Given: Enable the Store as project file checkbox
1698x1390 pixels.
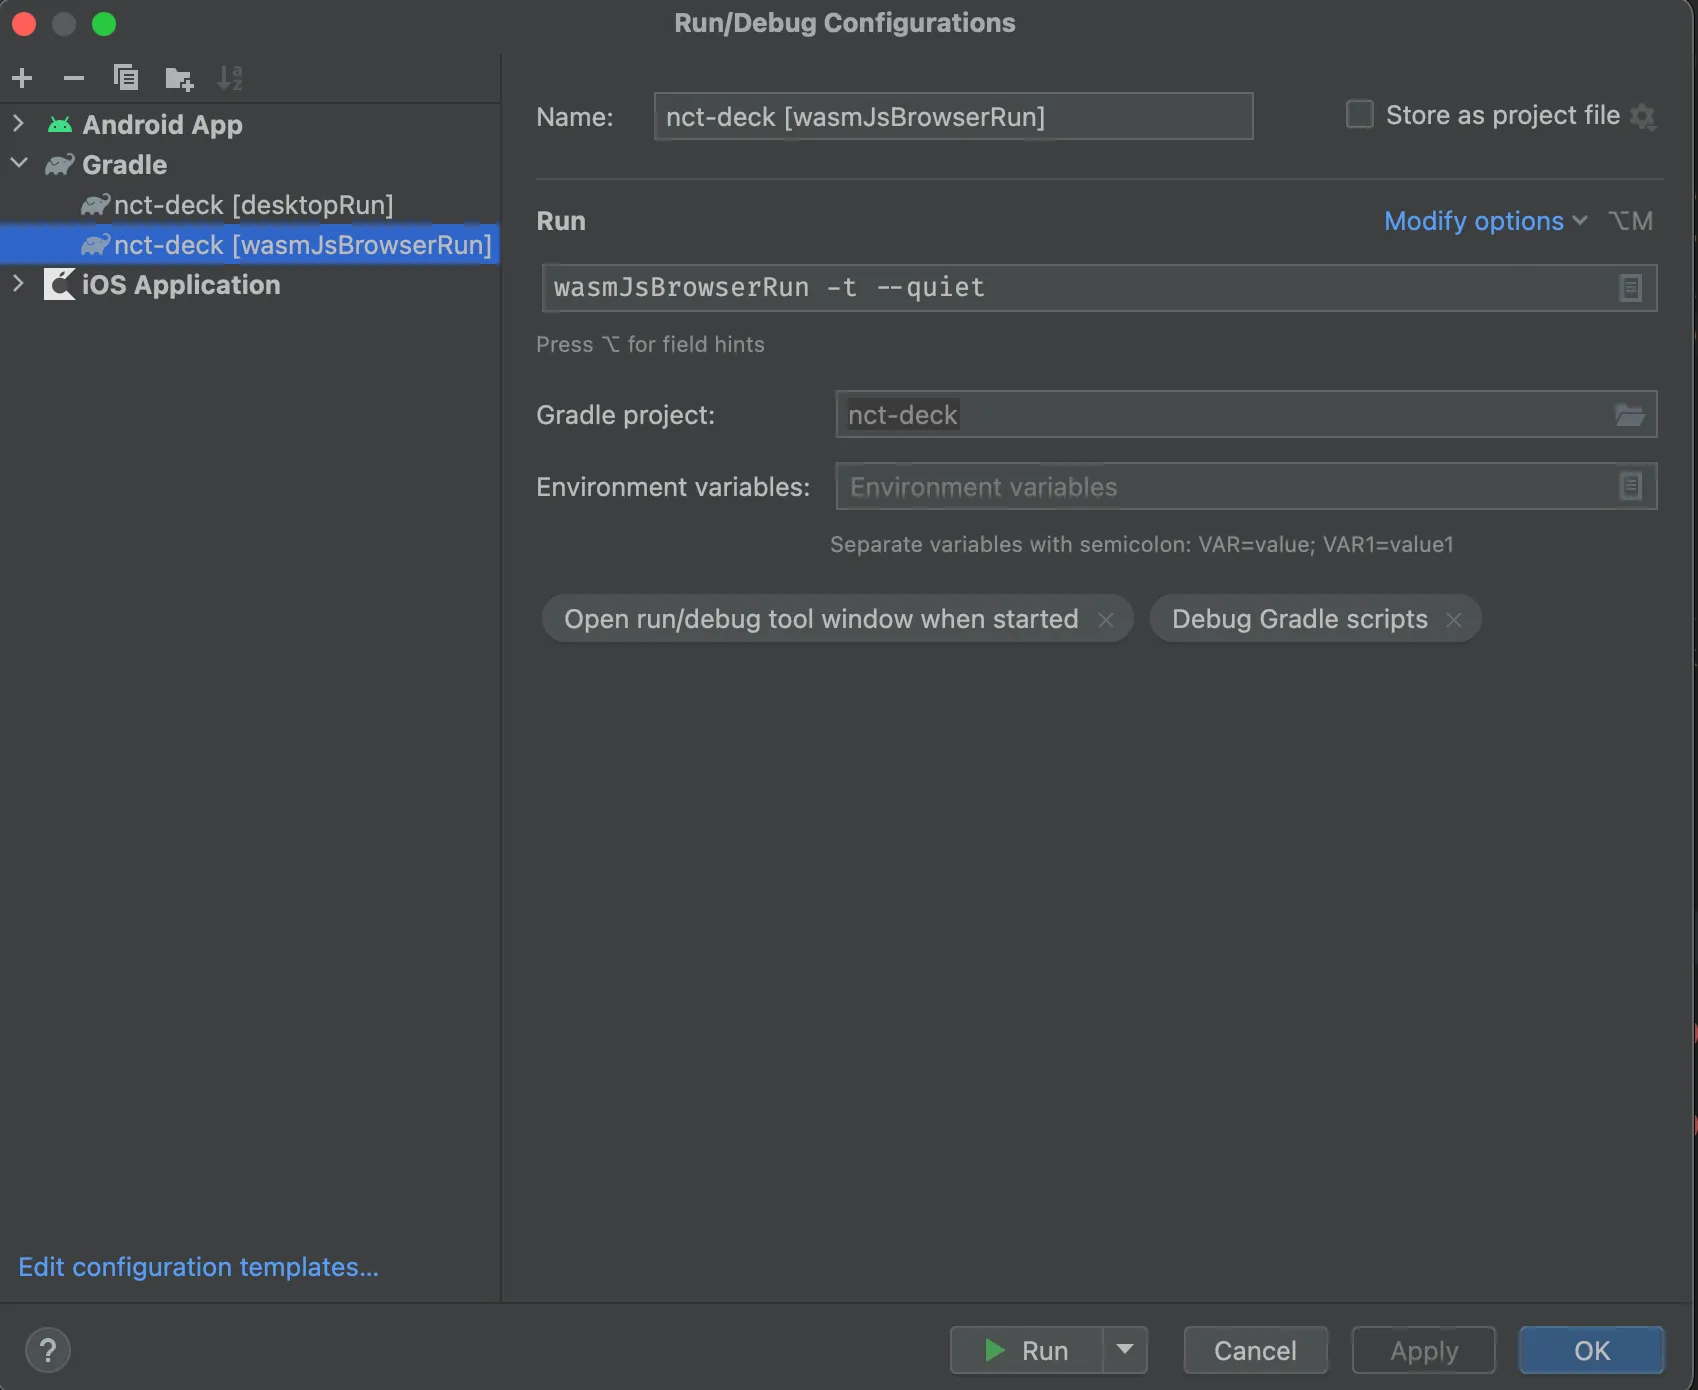Looking at the screenshot, I should coord(1360,115).
